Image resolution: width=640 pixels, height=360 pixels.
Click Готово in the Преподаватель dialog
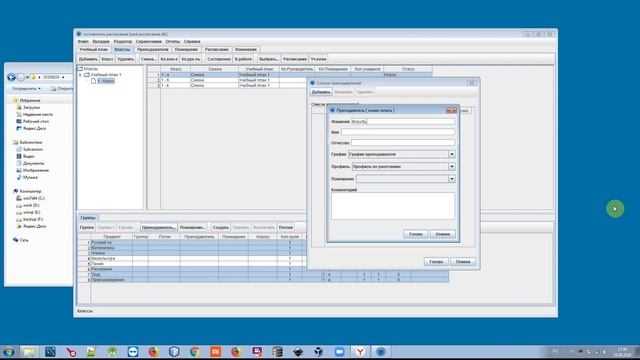416,234
